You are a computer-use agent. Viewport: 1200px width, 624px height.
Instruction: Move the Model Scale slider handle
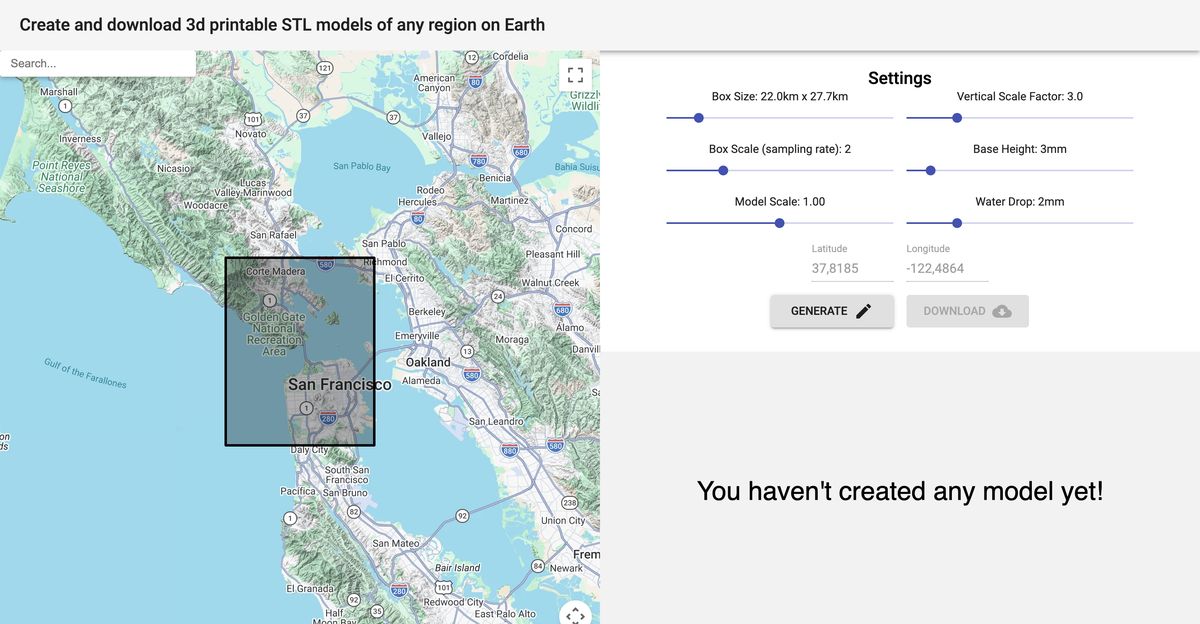779,223
